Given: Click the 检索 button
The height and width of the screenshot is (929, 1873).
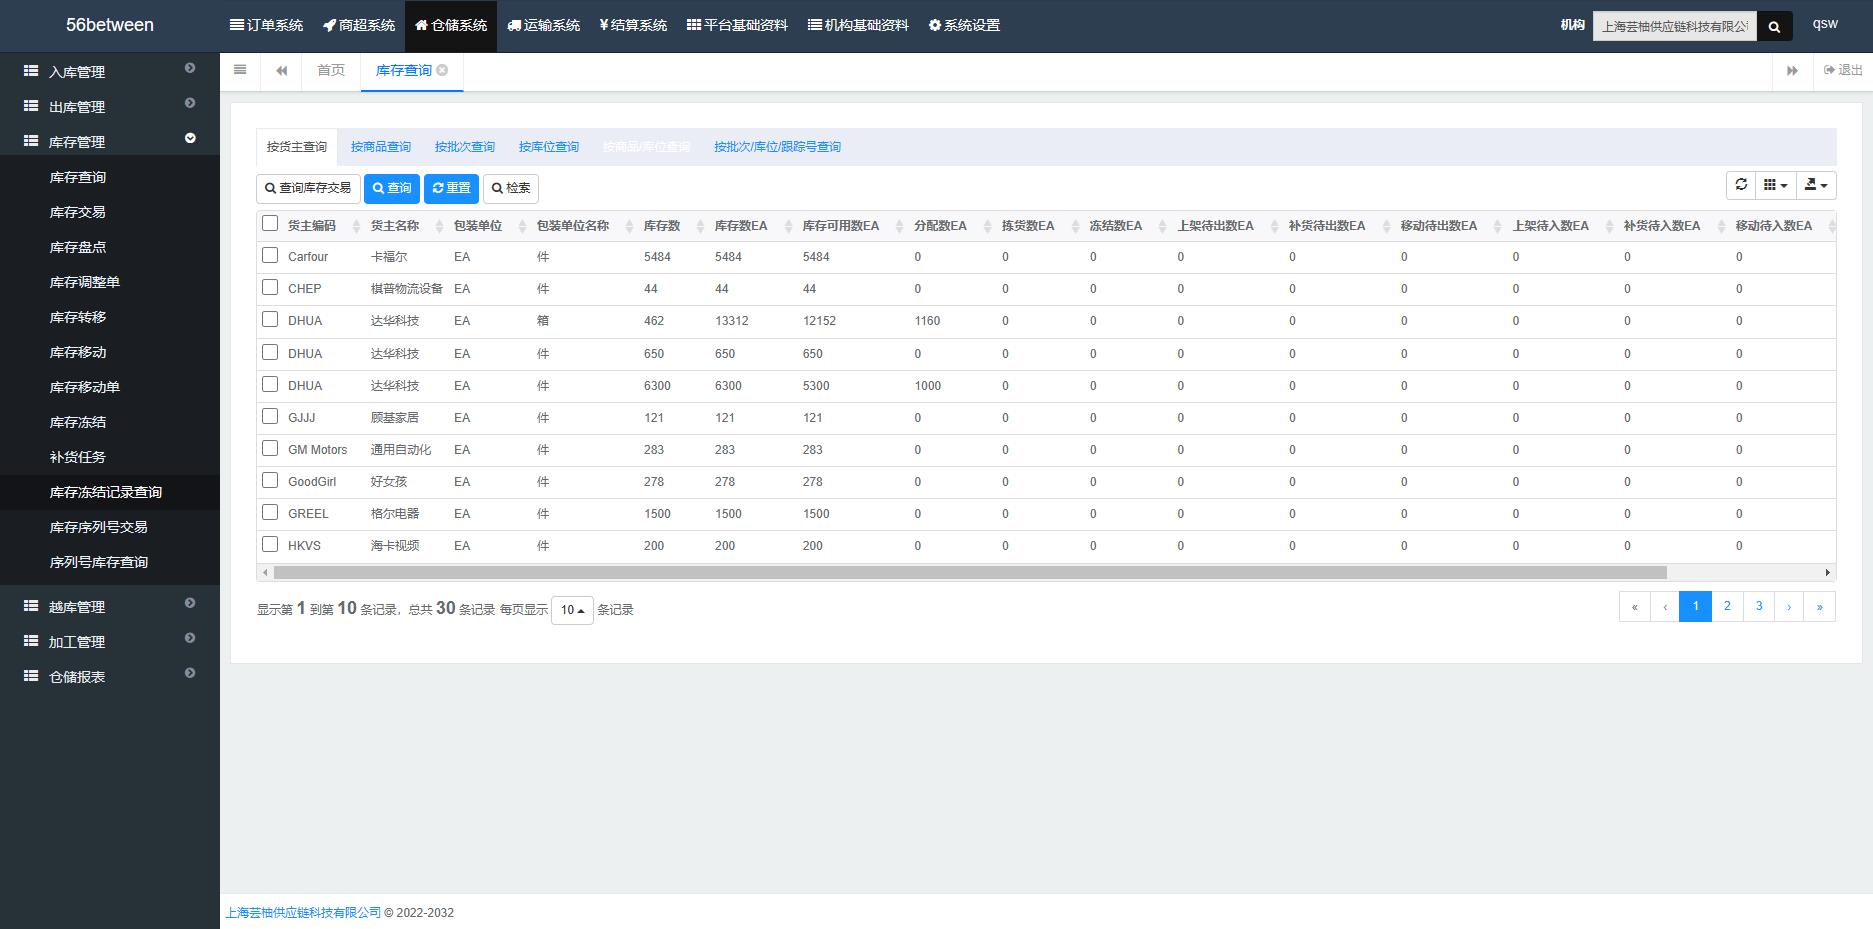Looking at the screenshot, I should [x=511, y=188].
